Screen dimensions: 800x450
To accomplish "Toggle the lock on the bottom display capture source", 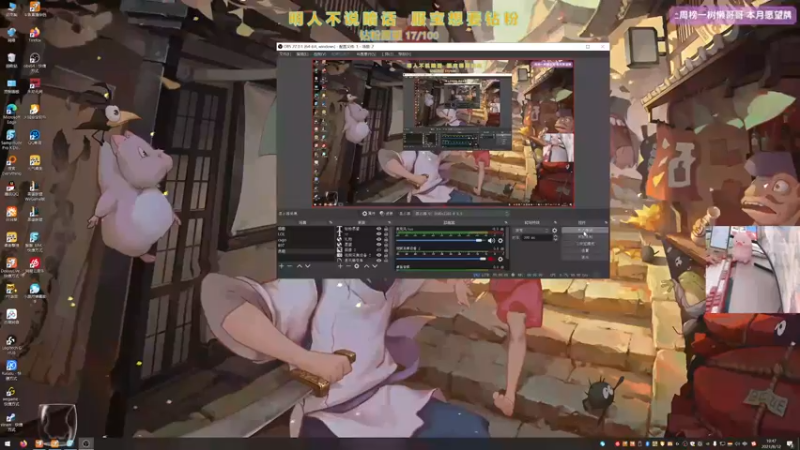I will pyautogui.click(x=386, y=261).
